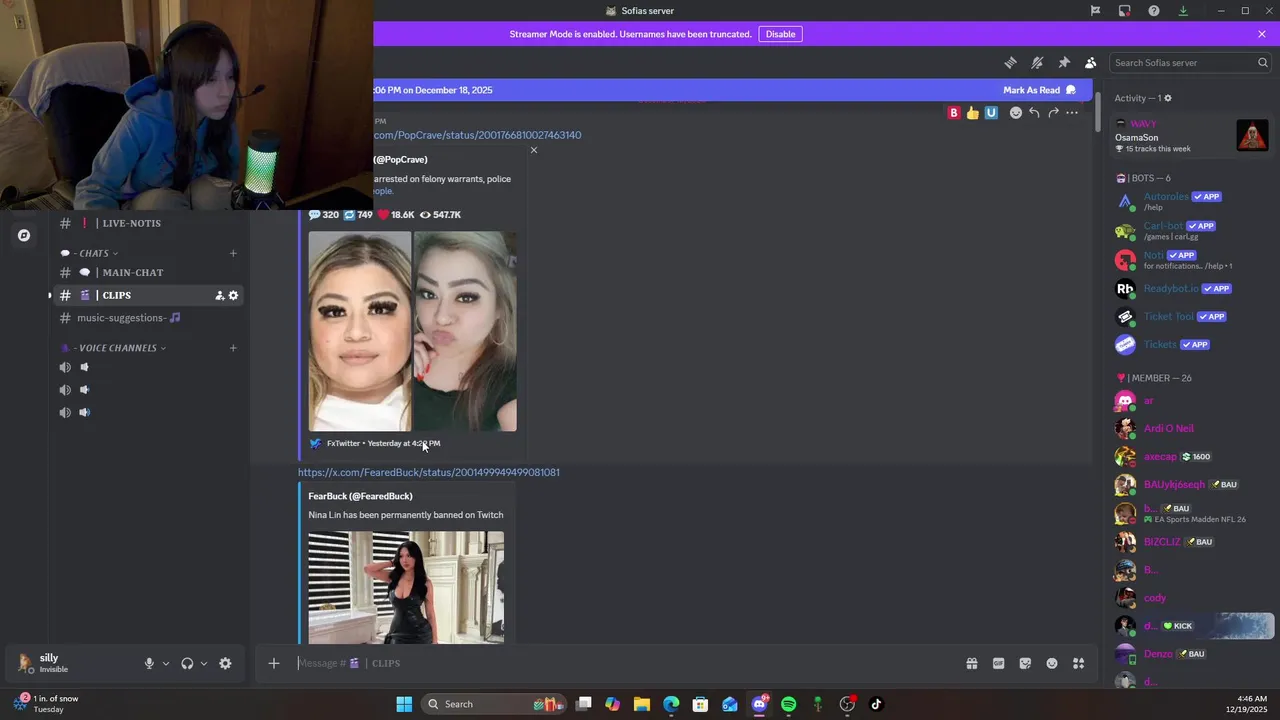Open the FearedBuck x.com status link
Image resolution: width=1280 pixels, height=720 pixels.
[429, 472]
